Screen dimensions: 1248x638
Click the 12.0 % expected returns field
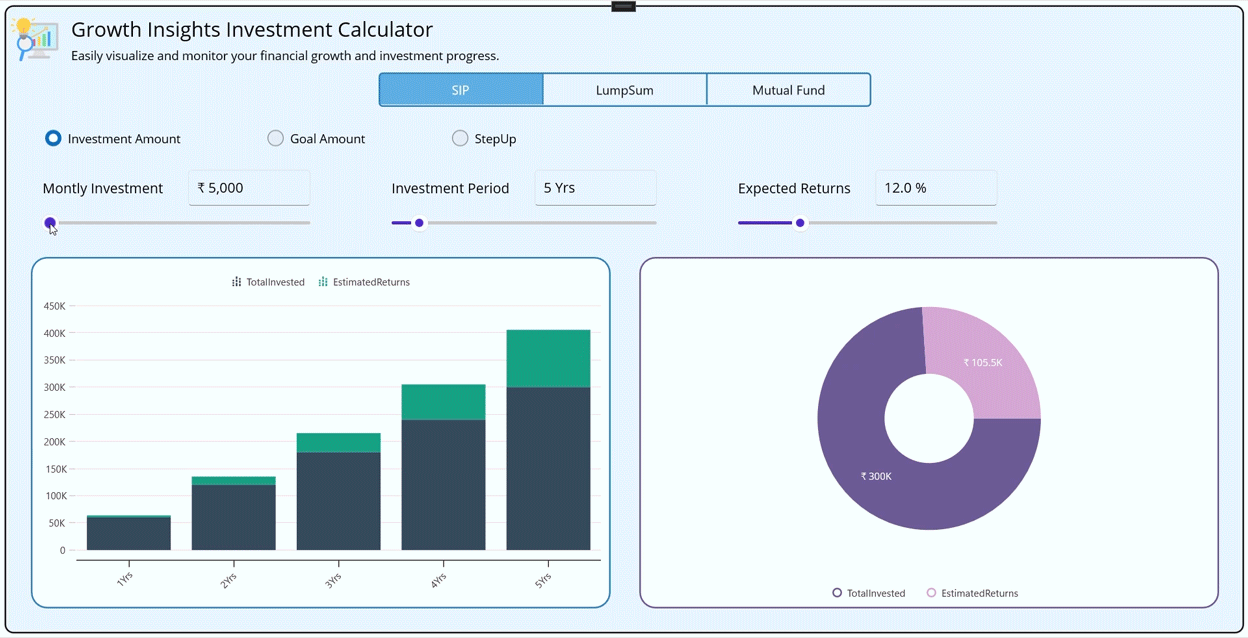click(936, 188)
